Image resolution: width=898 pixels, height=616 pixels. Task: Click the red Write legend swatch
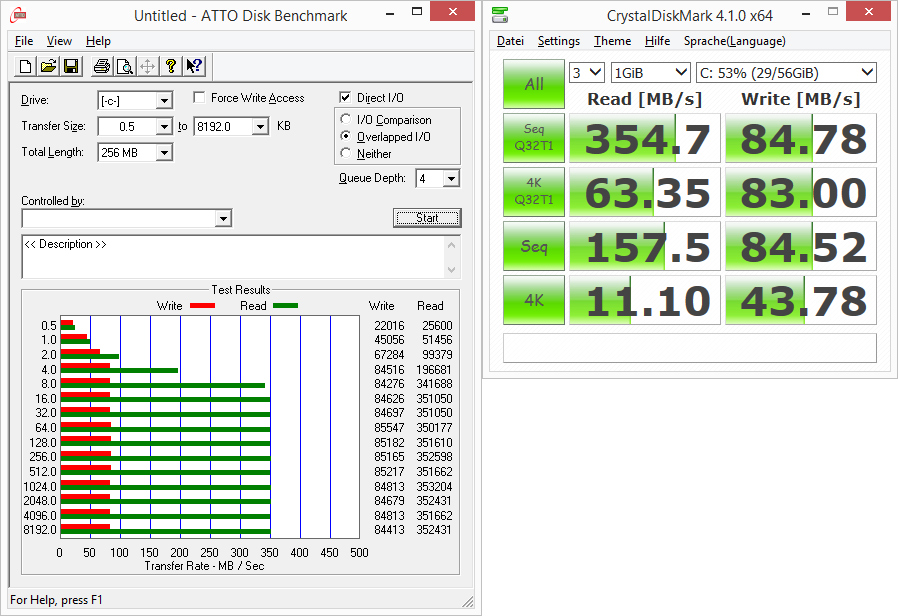[202, 306]
